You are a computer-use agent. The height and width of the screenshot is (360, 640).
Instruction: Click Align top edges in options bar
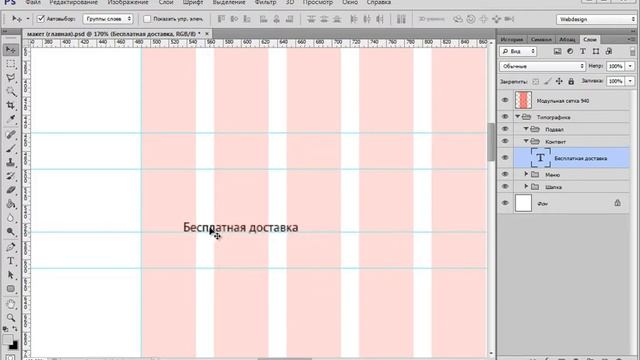pyautogui.click(x=221, y=19)
